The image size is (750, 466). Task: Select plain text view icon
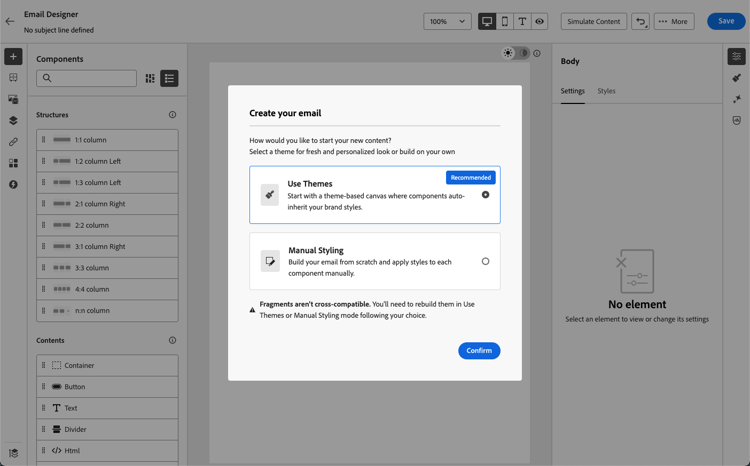522,22
